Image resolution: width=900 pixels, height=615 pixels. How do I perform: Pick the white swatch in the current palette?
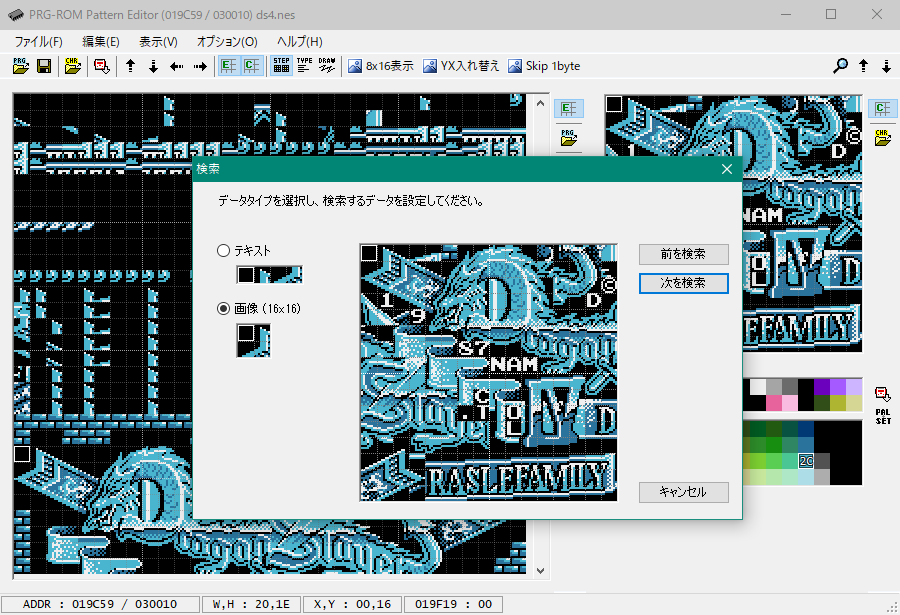pos(758,386)
